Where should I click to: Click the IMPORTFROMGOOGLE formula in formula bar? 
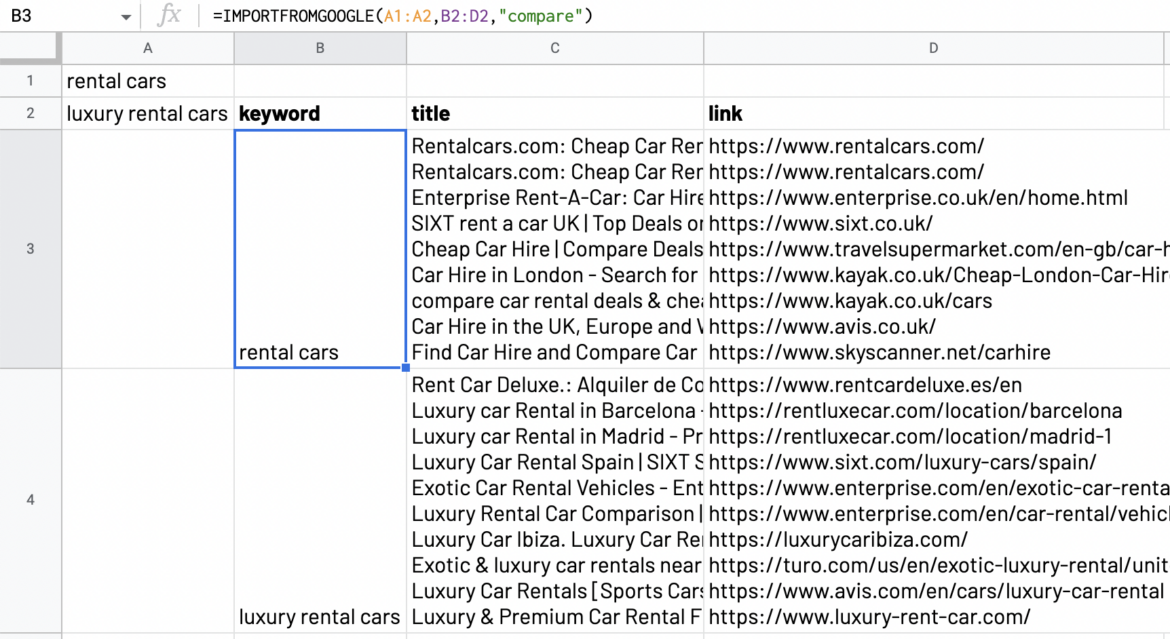pyautogui.click(x=402, y=16)
